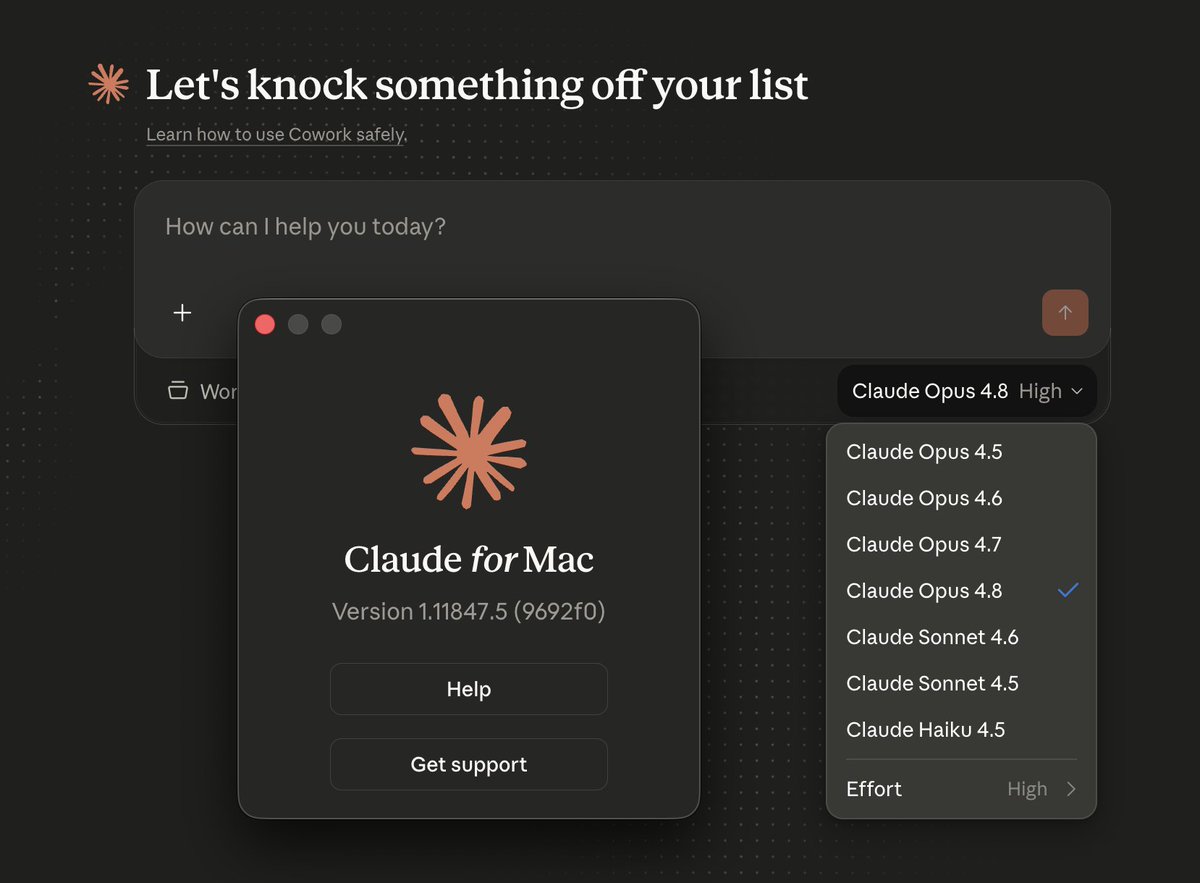Click the chevron on the model selector
The image size is (1200, 883).
click(1076, 392)
